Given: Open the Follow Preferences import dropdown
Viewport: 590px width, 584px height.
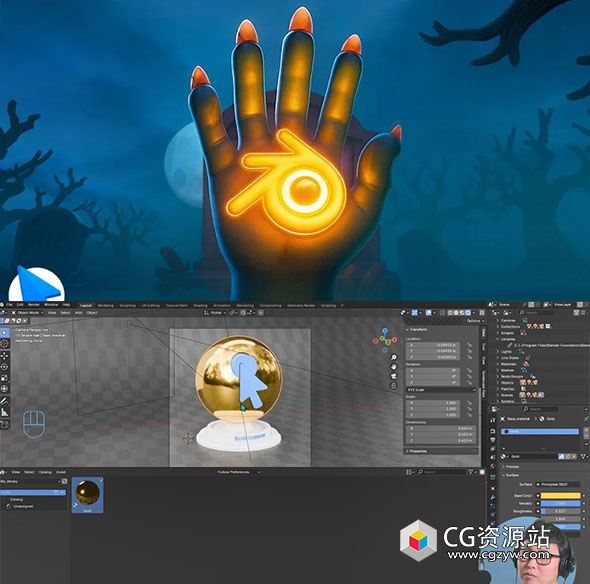Looking at the screenshot, I should pos(239,472).
